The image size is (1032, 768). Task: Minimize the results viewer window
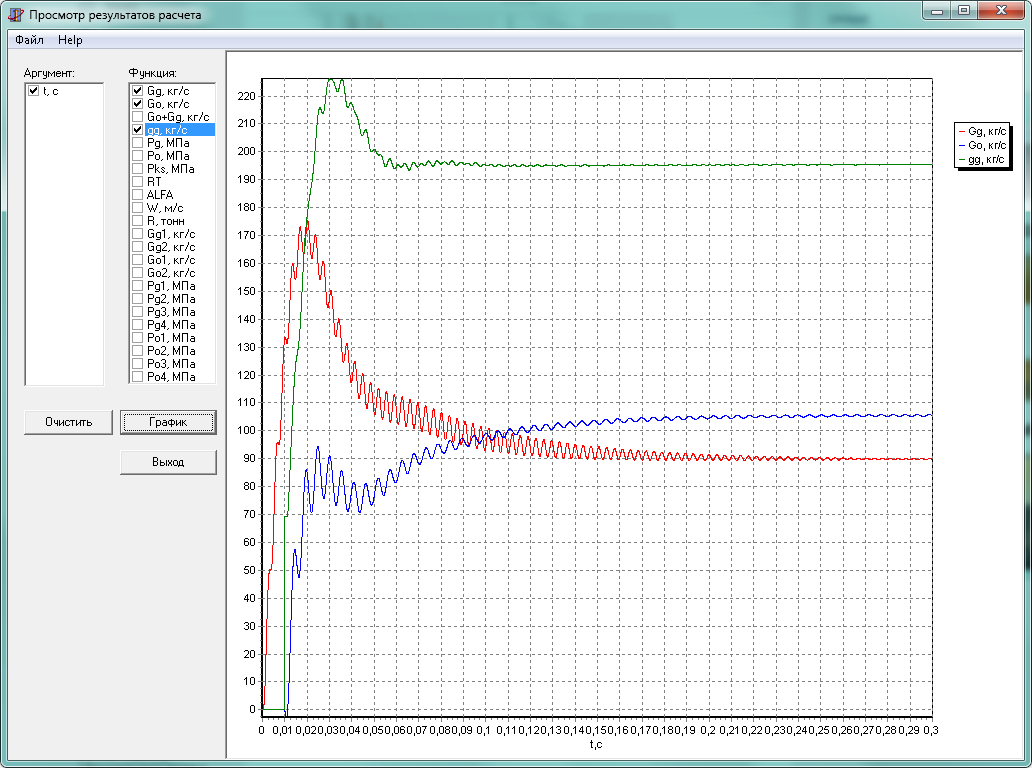pos(937,11)
